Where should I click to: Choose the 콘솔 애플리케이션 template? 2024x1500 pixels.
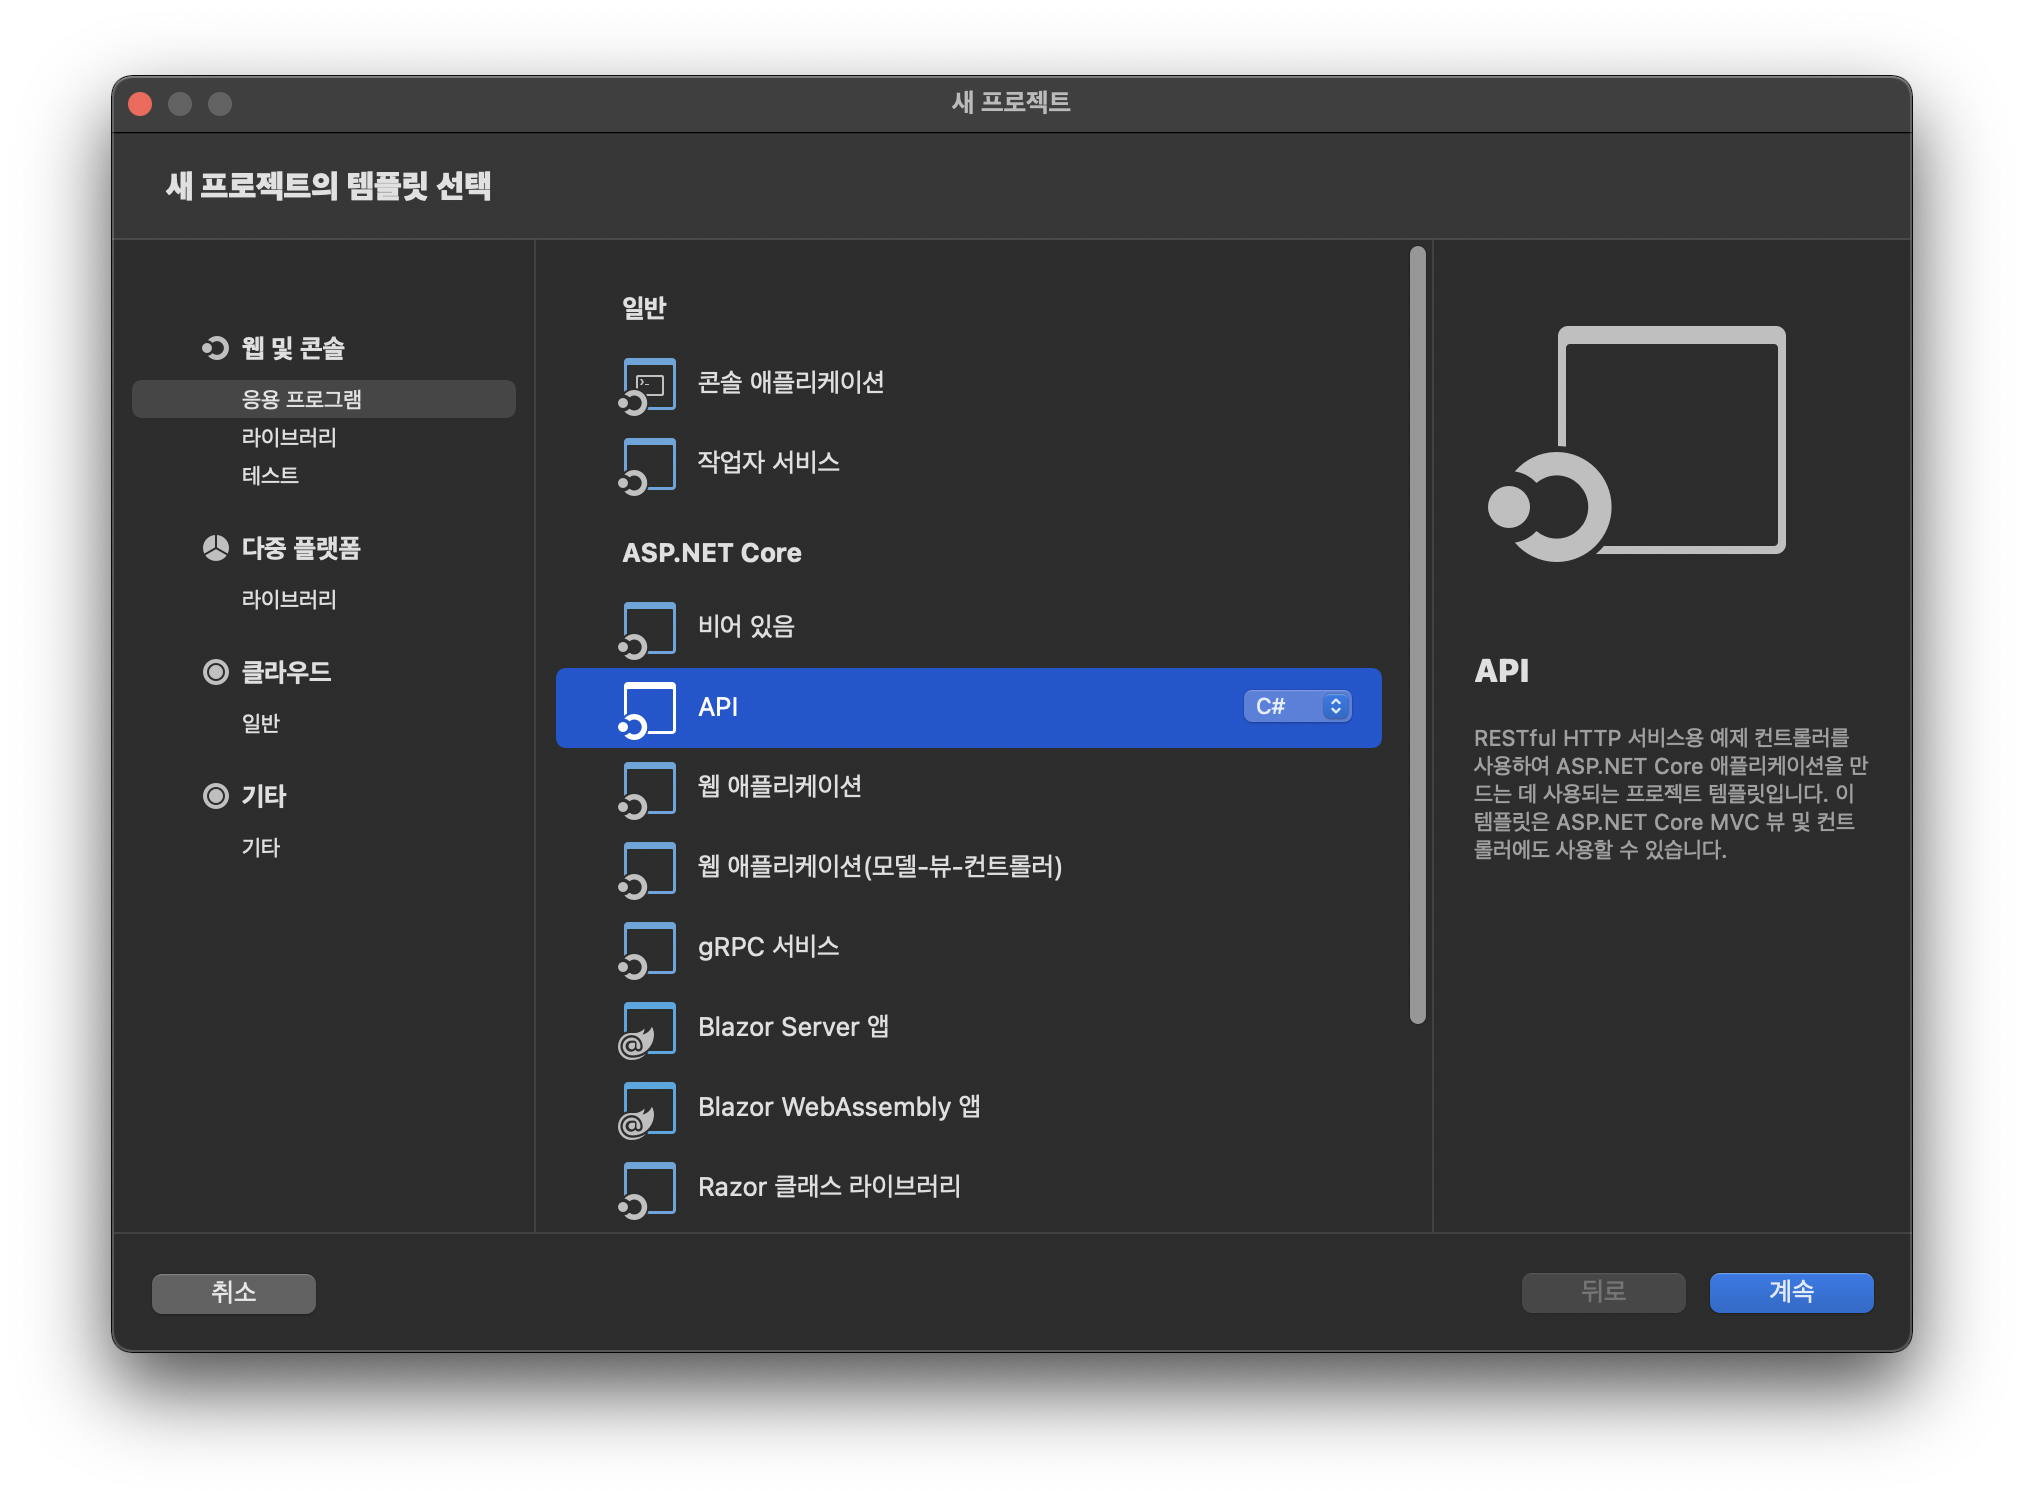[x=968, y=384]
